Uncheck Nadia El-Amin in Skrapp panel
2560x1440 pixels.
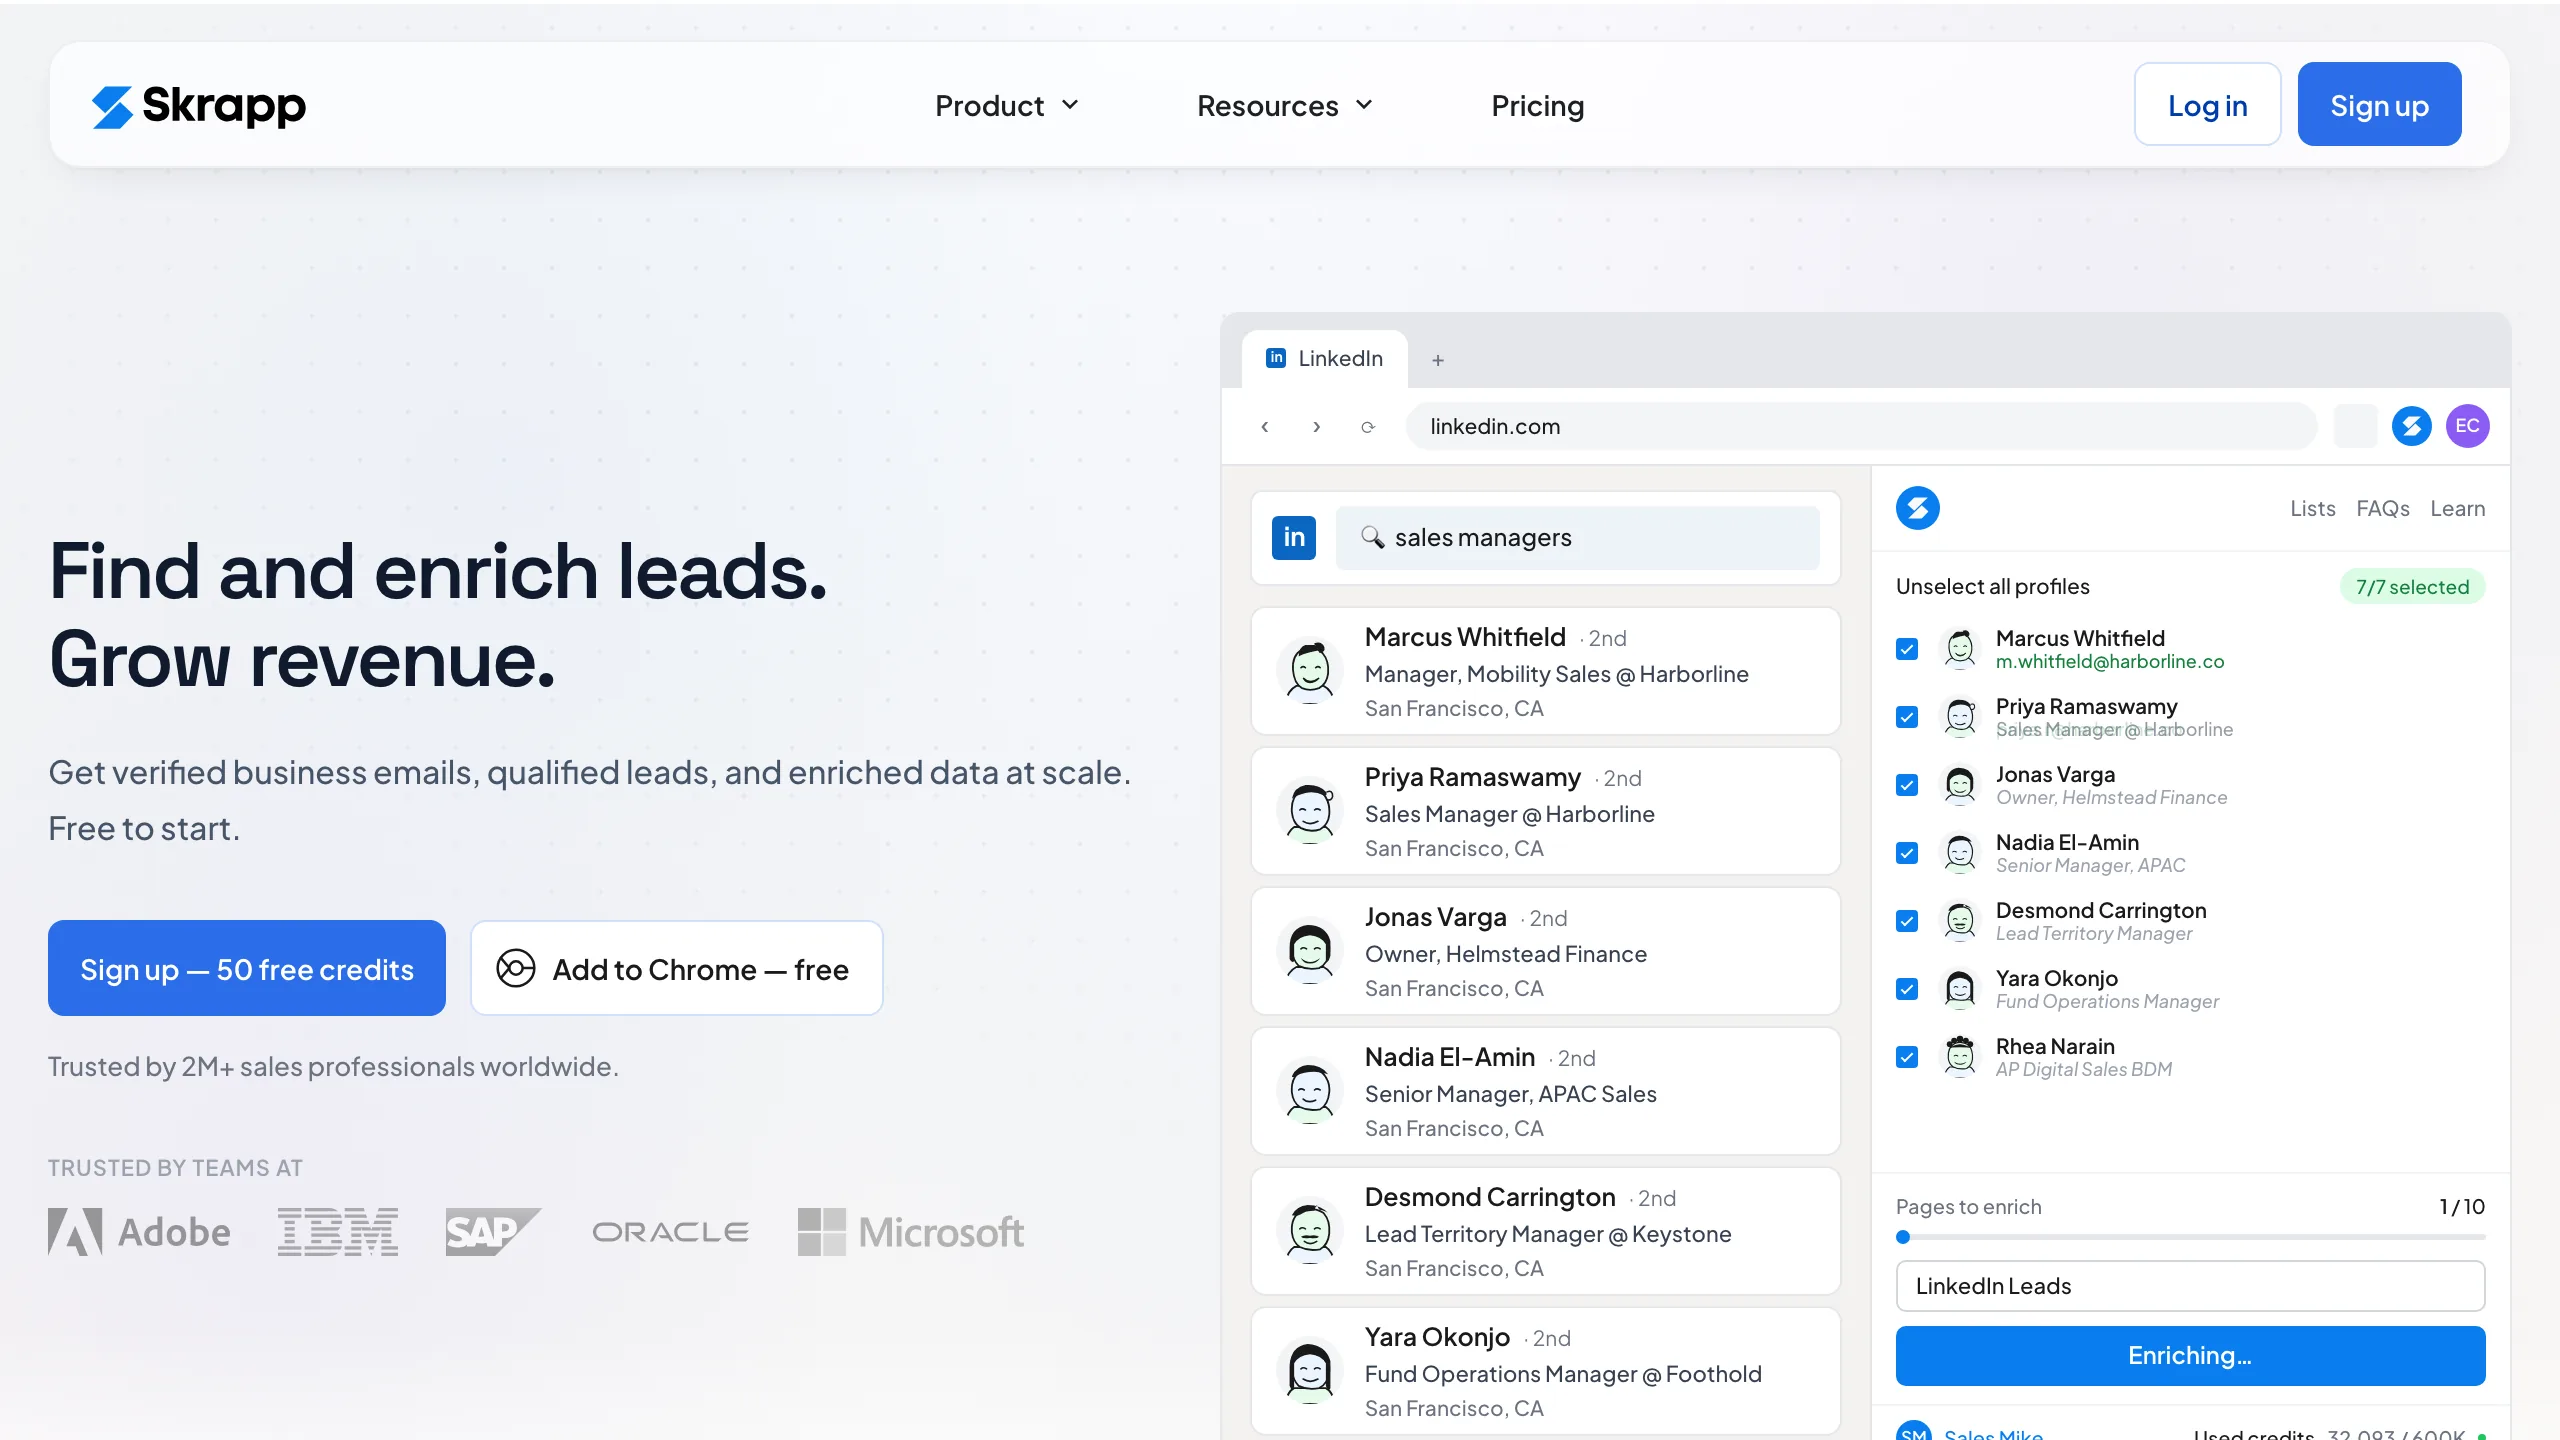(1907, 853)
